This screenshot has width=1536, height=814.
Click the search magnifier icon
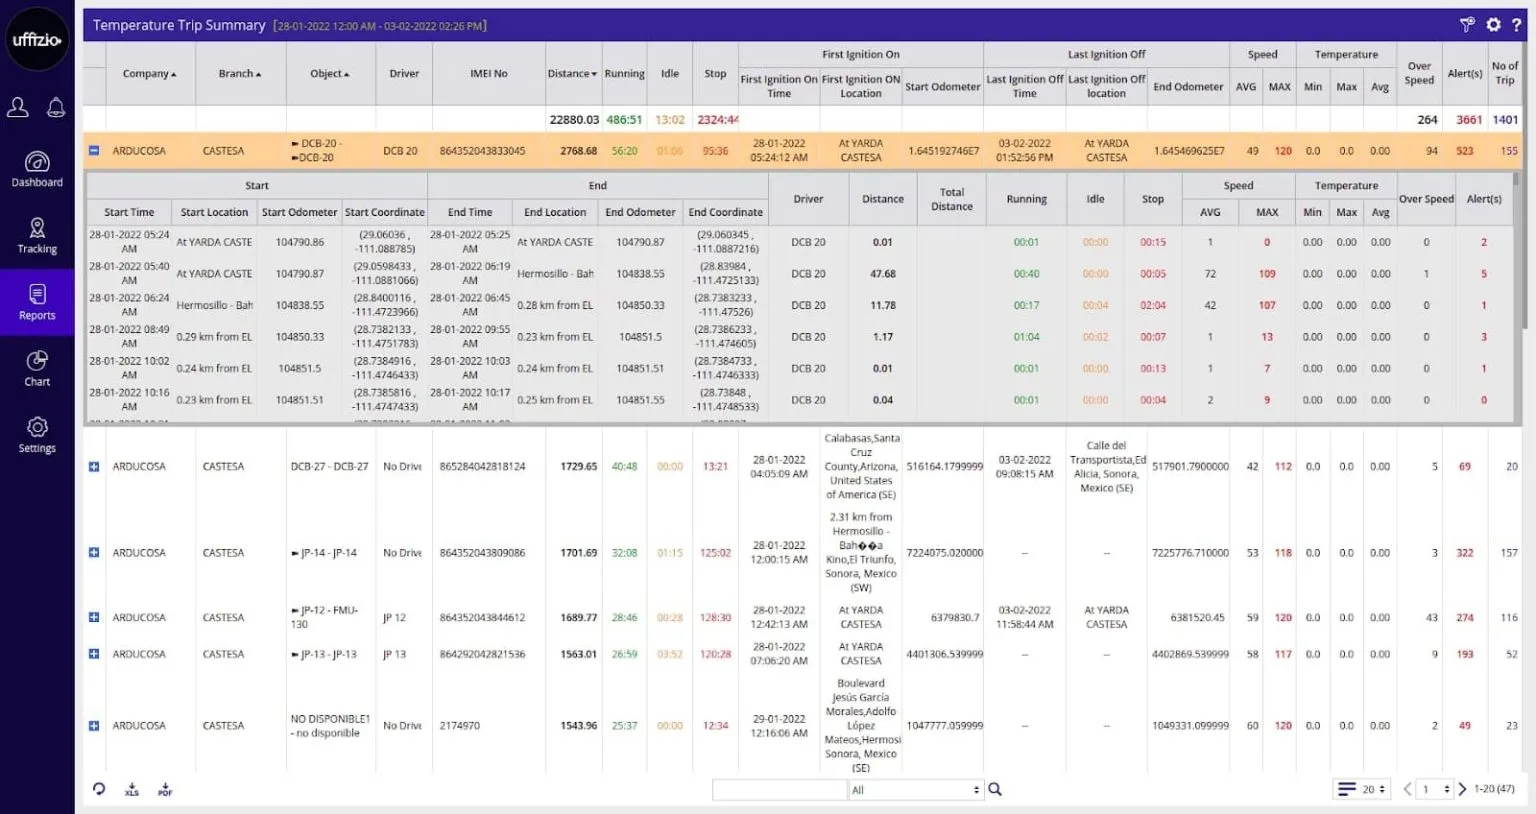tap(995, 789)
